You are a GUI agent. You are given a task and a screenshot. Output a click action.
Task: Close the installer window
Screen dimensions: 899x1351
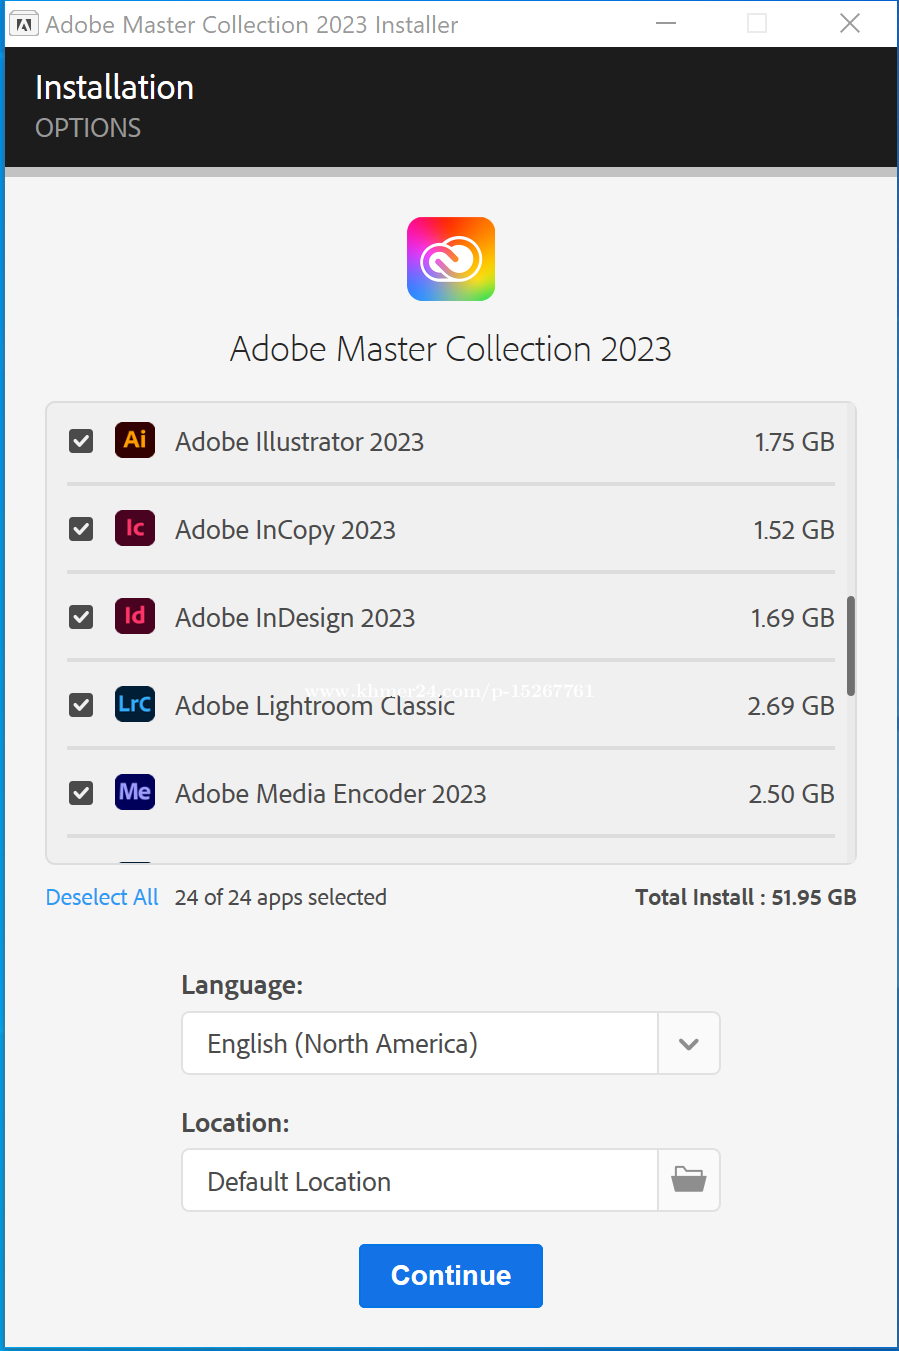850,23
